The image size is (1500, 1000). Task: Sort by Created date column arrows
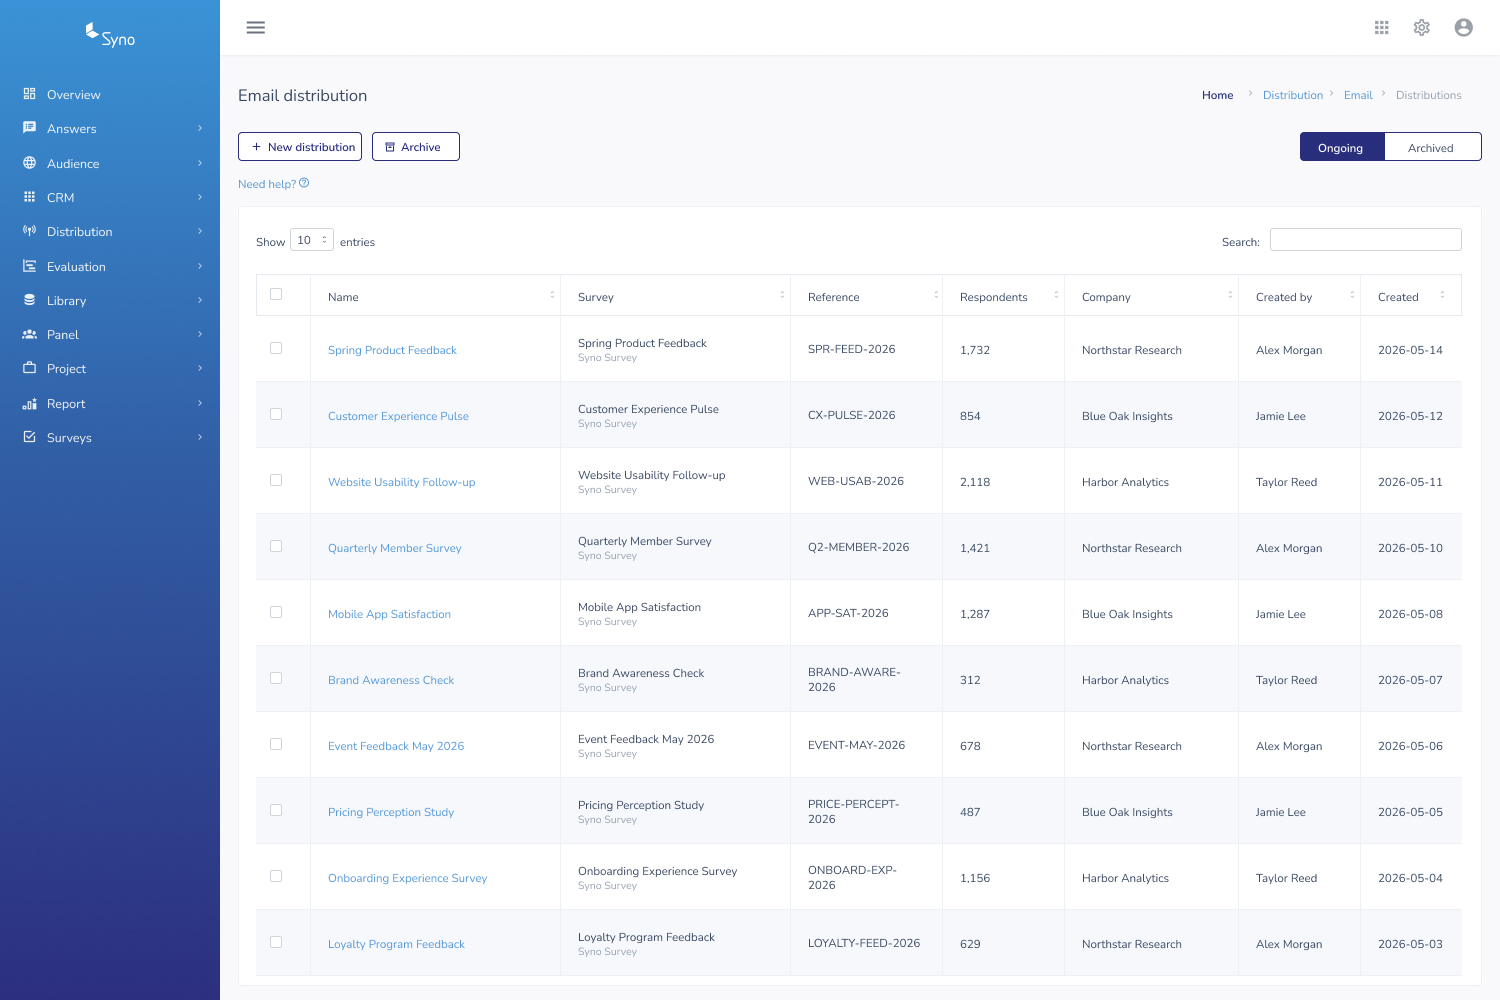point(1442,295)
